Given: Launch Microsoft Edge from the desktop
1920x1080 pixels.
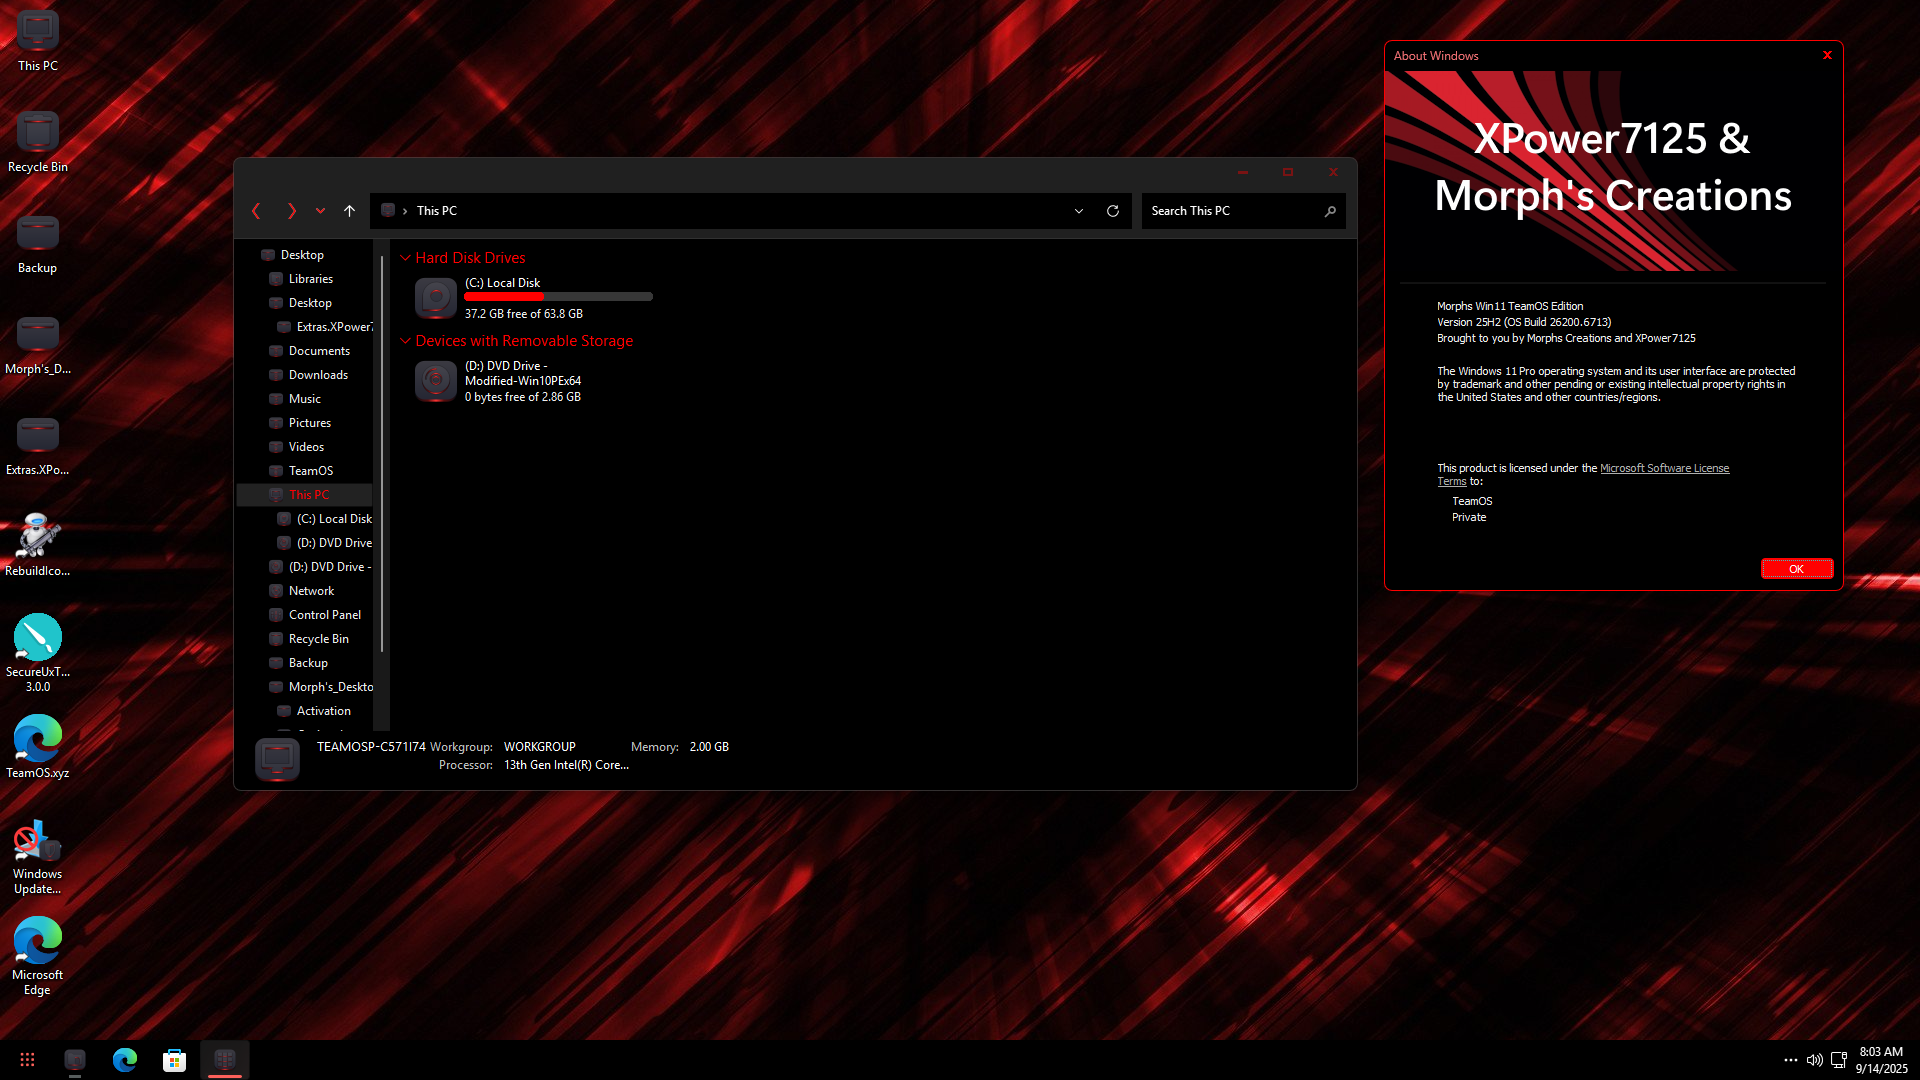Looking at the screenshot, I should (x=37, y=957).
